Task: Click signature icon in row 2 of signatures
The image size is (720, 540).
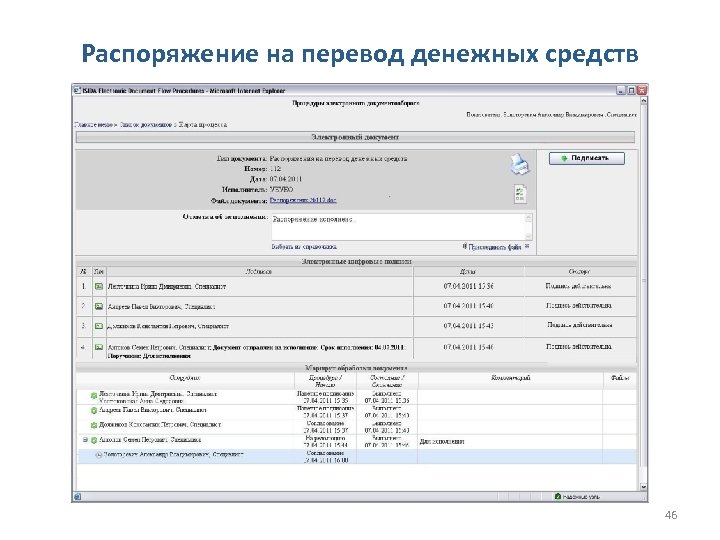Action: 99,306
